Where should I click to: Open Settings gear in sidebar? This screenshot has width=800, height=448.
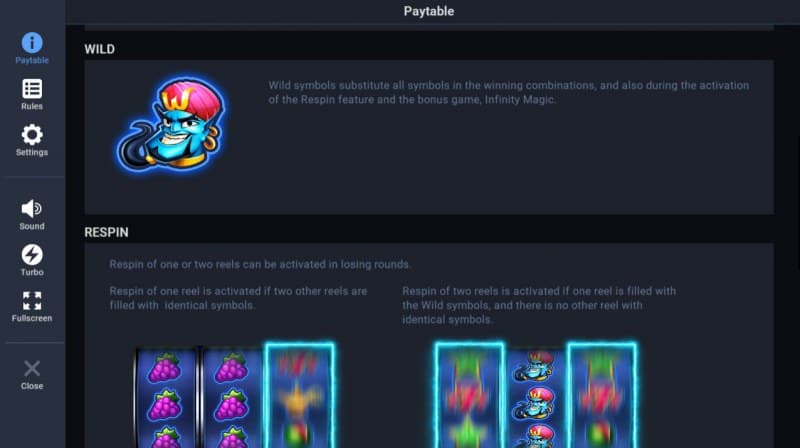pyautogui.click(x=32, y=135)
